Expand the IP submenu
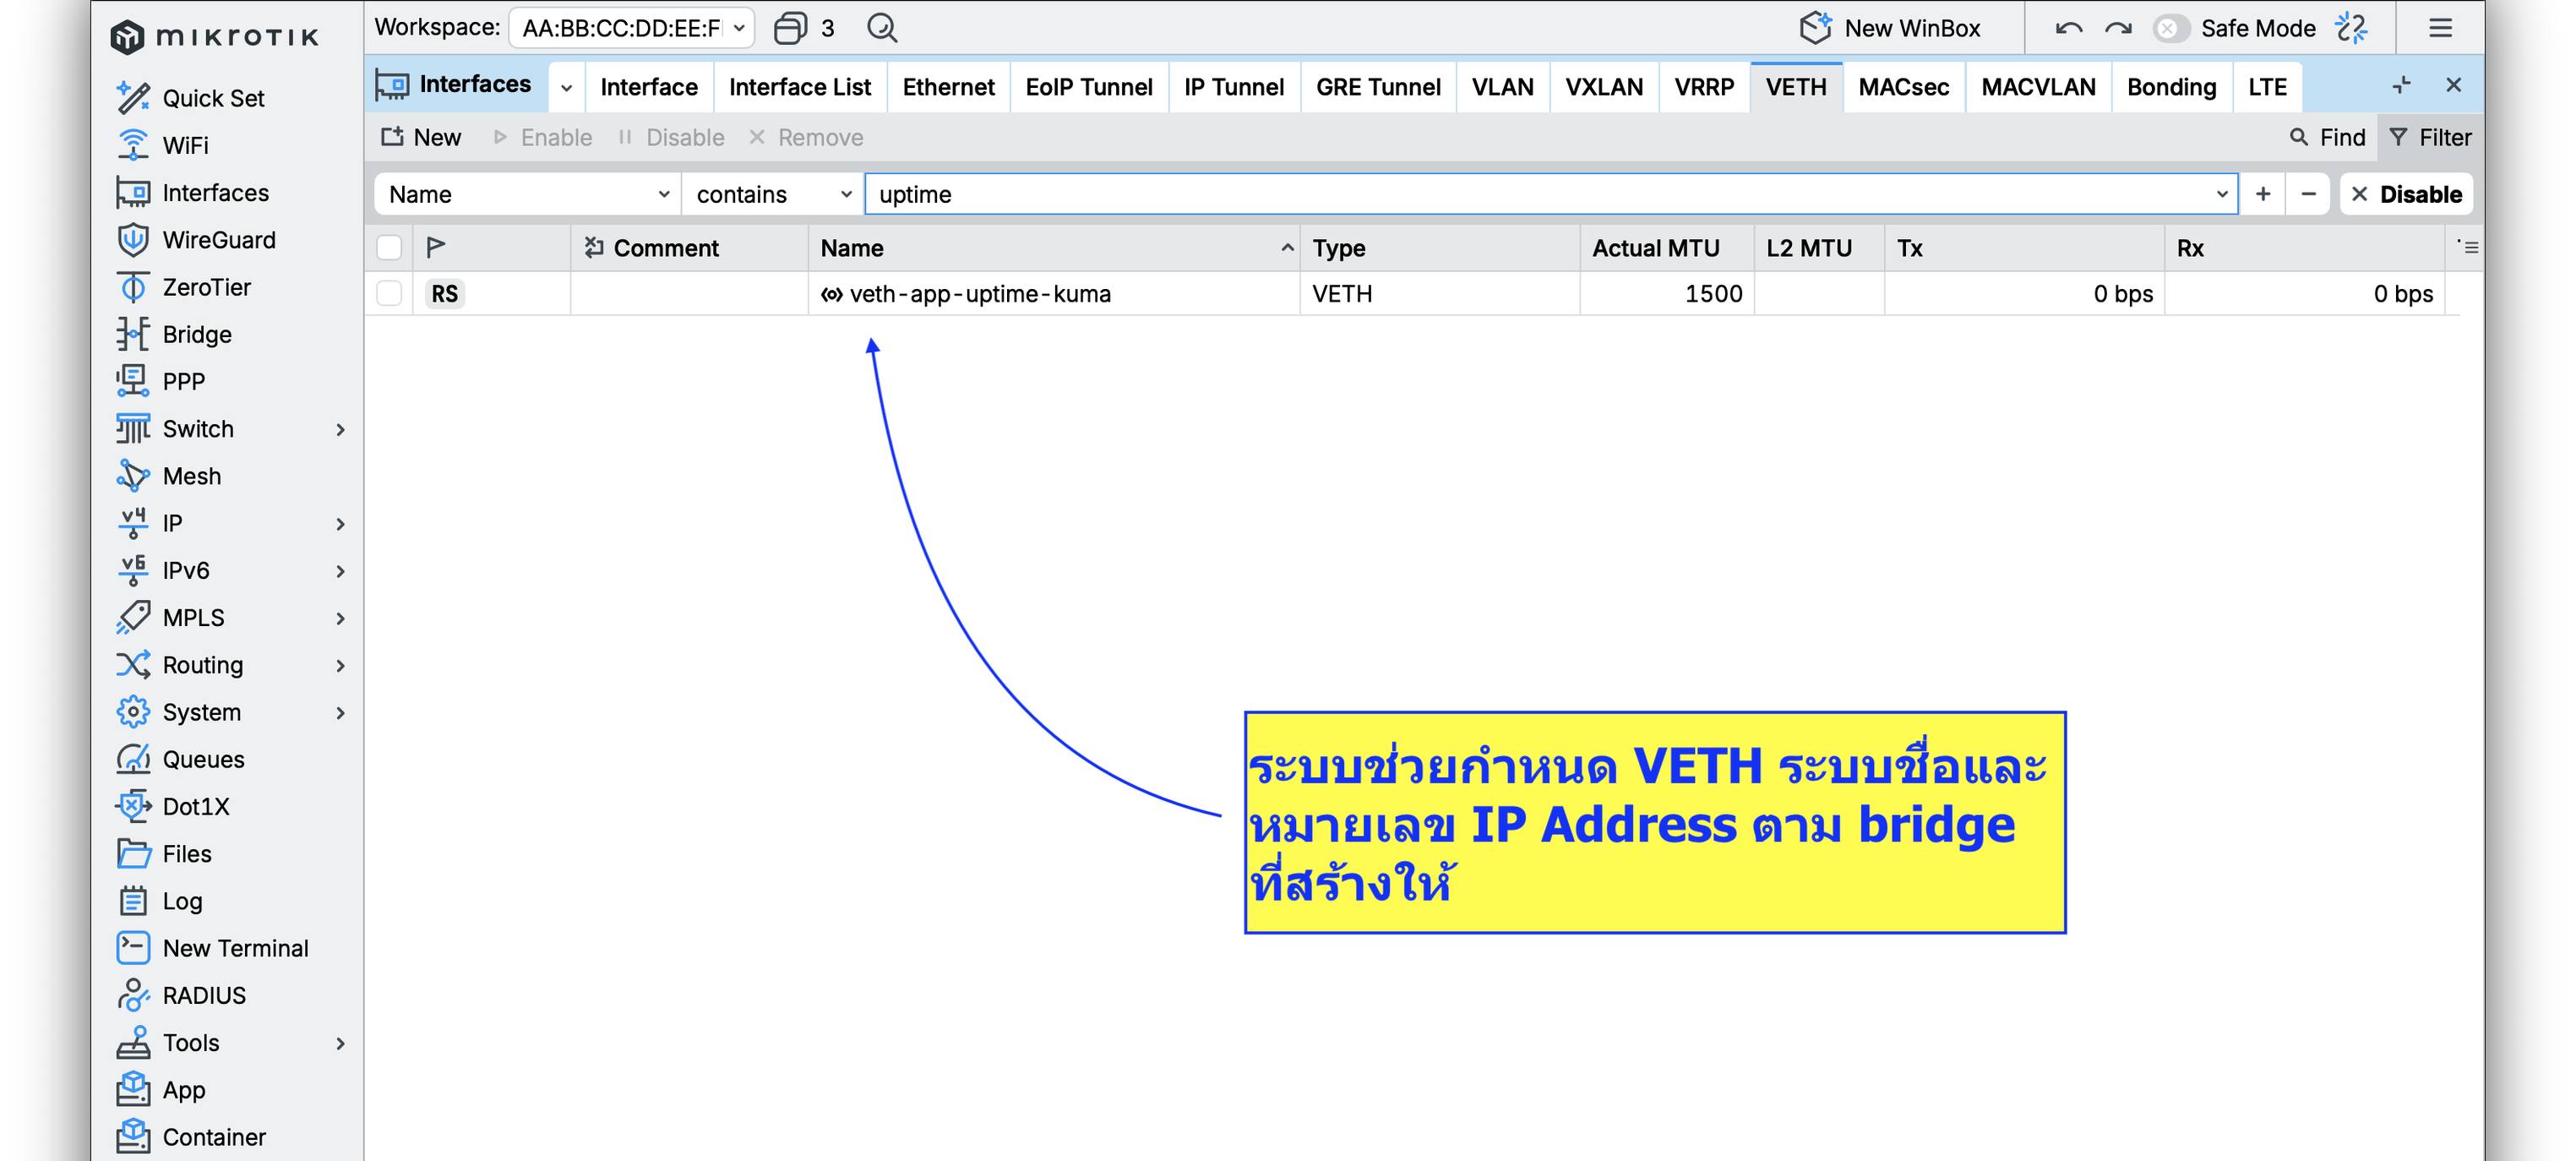 click(340, 523)
